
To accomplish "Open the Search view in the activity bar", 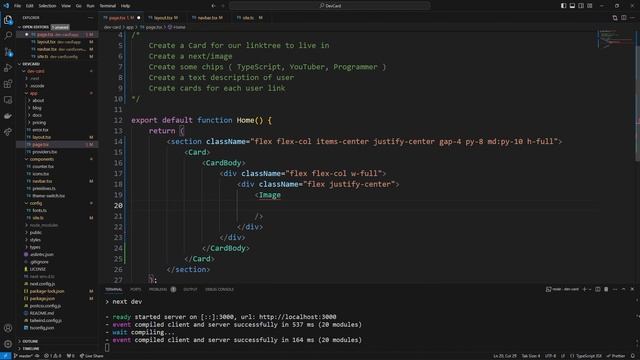I will (8, 36).
